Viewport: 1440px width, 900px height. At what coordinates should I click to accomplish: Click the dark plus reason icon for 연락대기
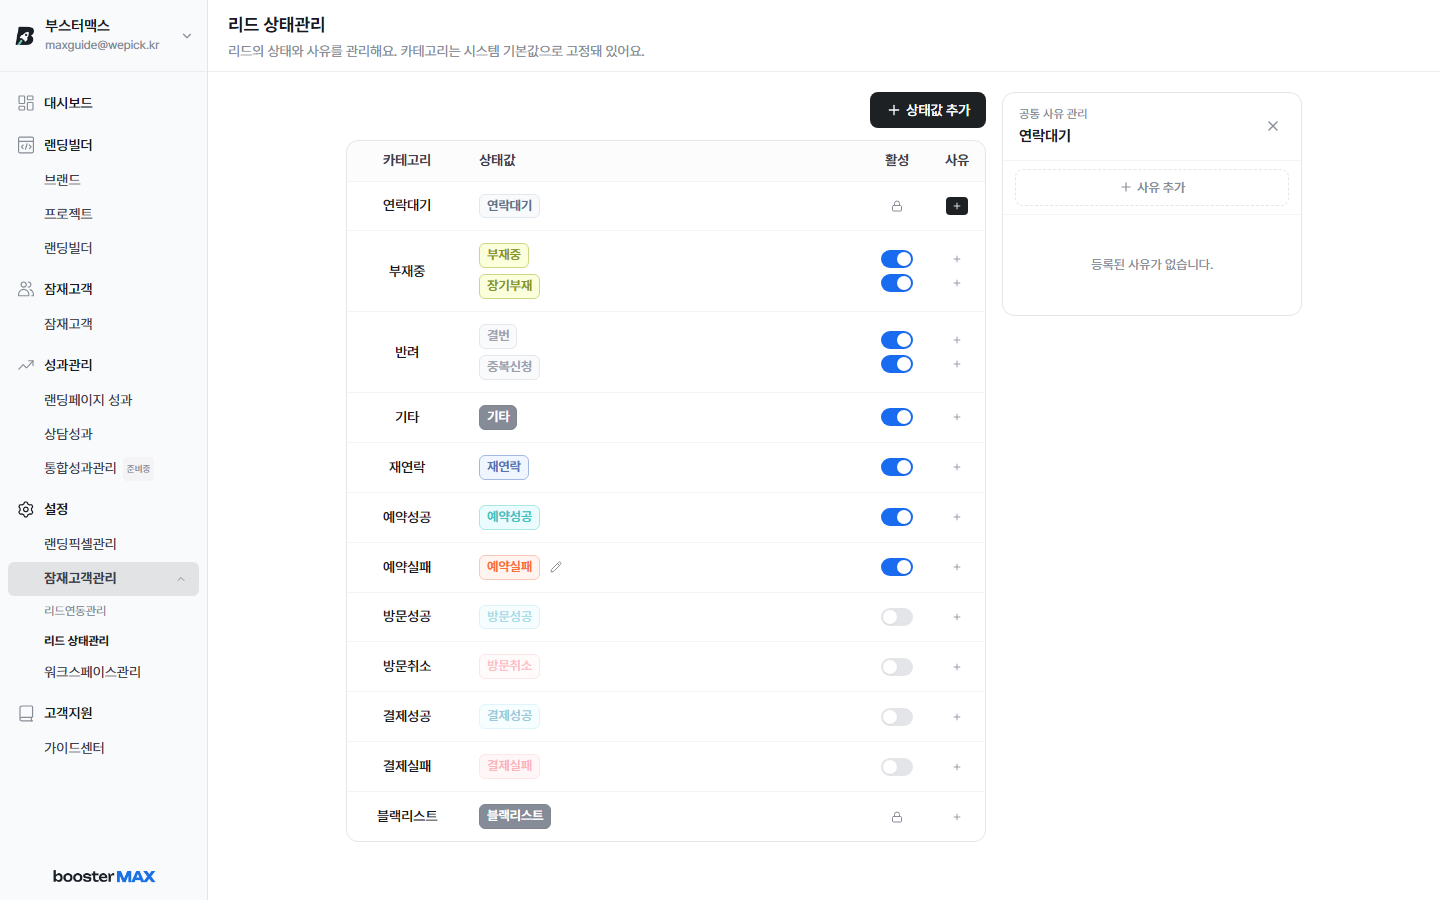957,206
